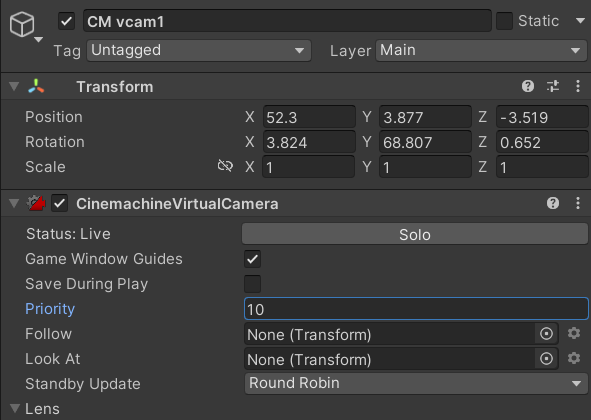This screenshot has width=591, height=420.
Task: Open CinemachineVirtualCamera three-dot menu
Action: coord(578,203)
